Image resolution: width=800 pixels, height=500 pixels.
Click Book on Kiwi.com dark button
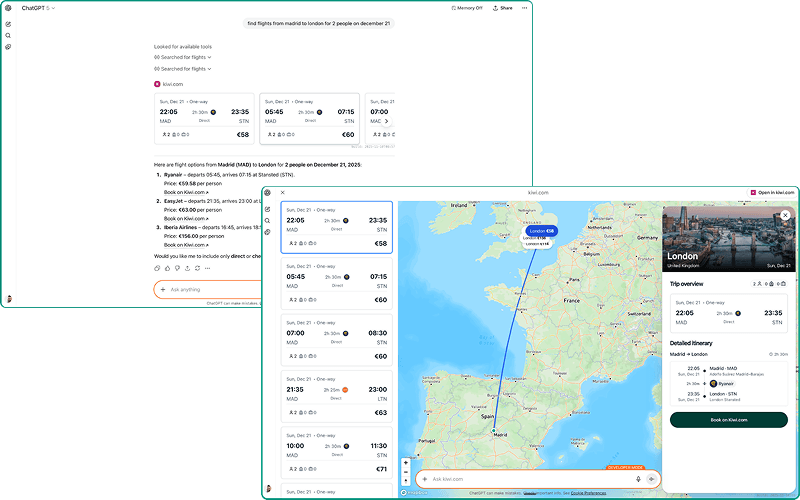pyautogui.click(x=729, y=420)
